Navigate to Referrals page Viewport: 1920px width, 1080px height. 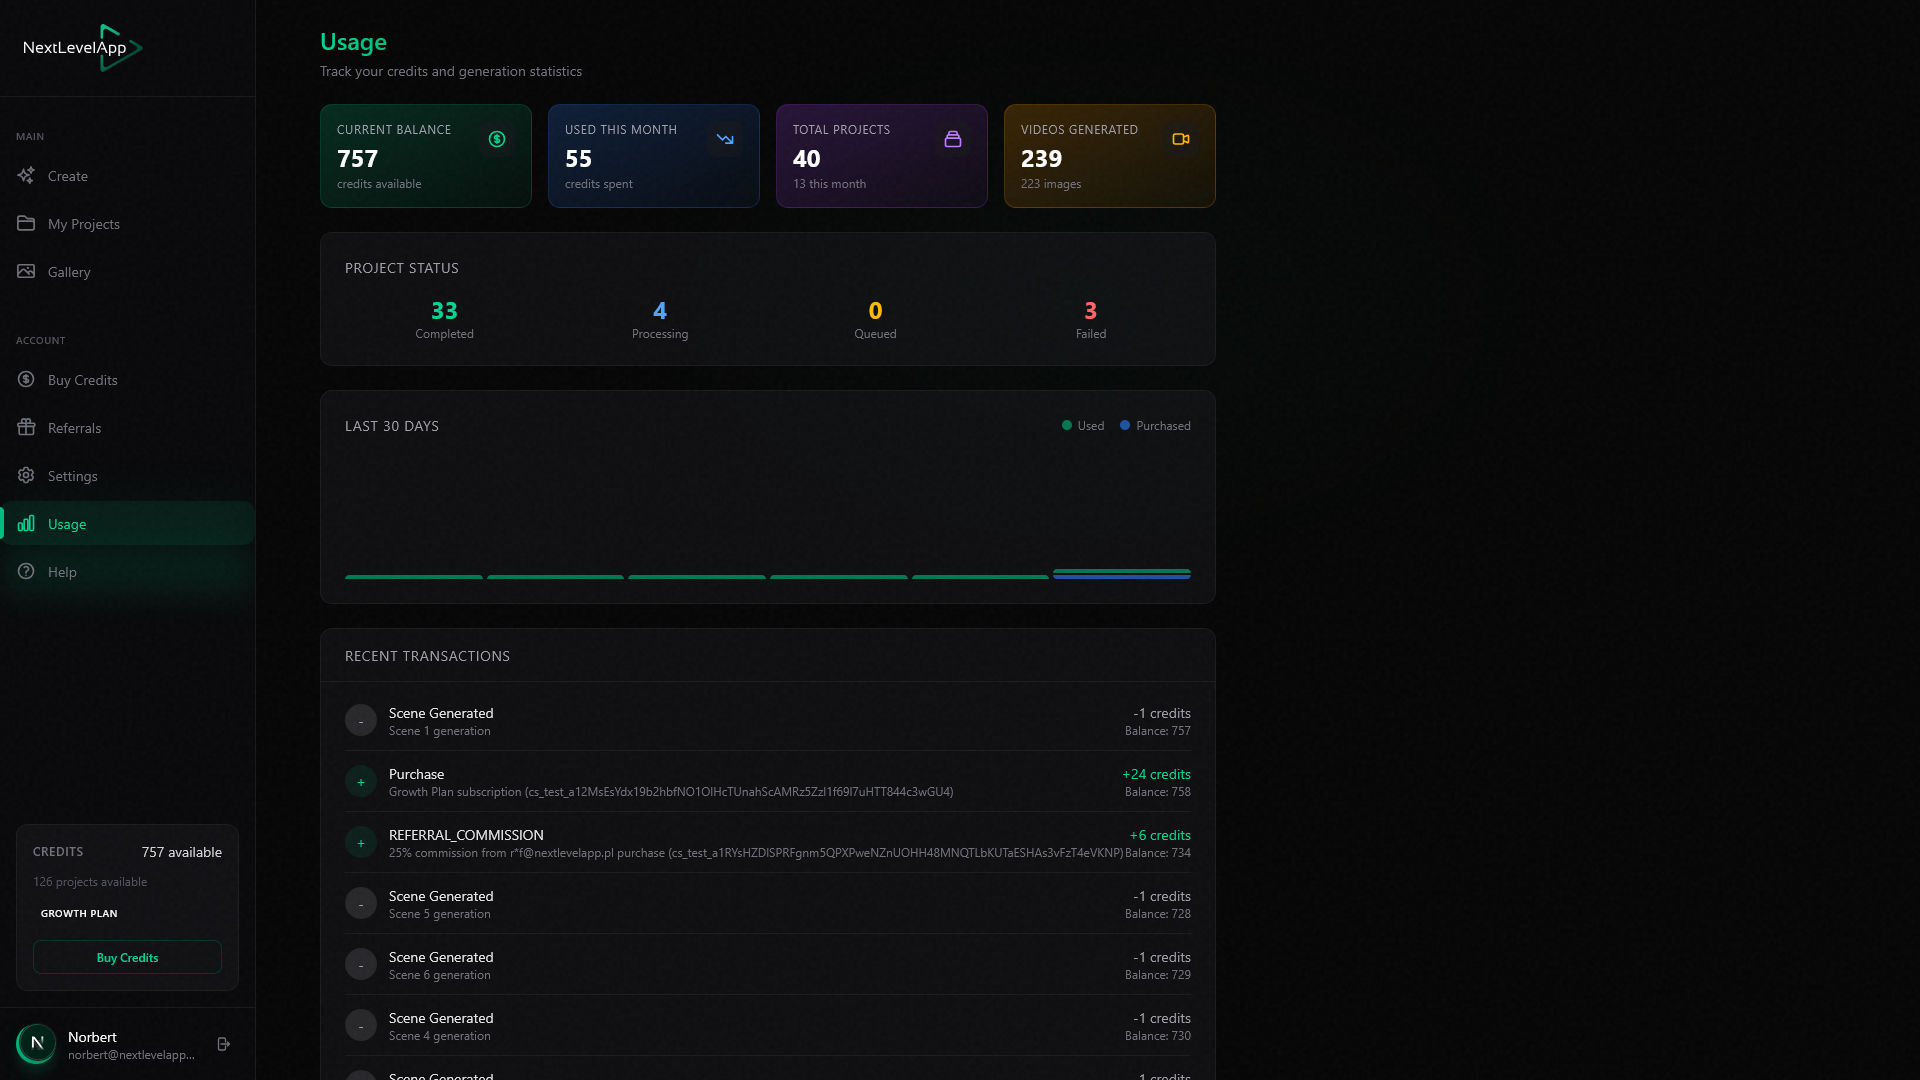click(x=75, y=428)
